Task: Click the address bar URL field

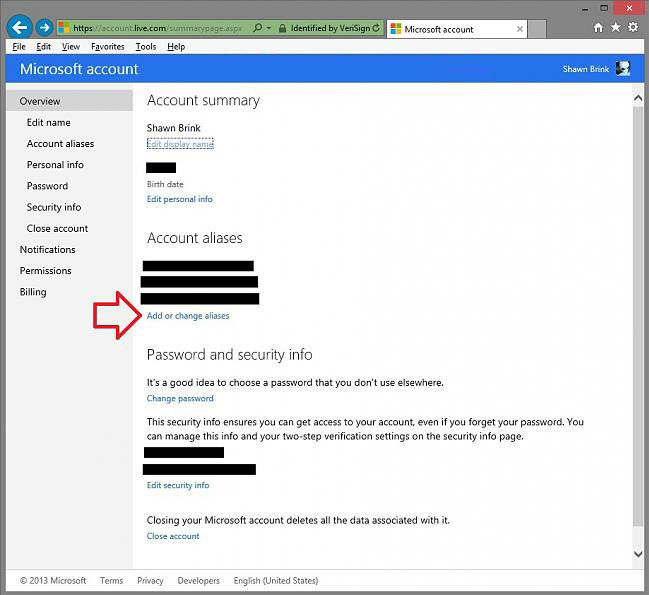Action: [x=157, y=28]
